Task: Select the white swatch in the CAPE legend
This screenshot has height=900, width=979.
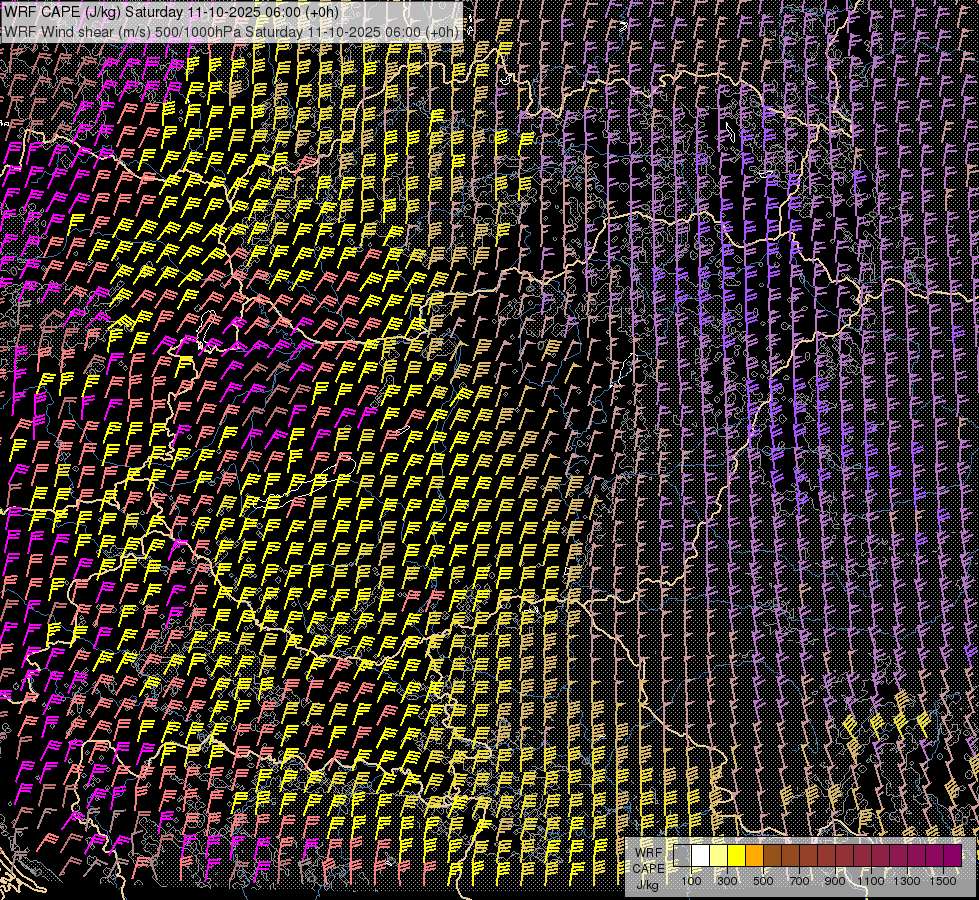Action: click(x=700, y=856)
